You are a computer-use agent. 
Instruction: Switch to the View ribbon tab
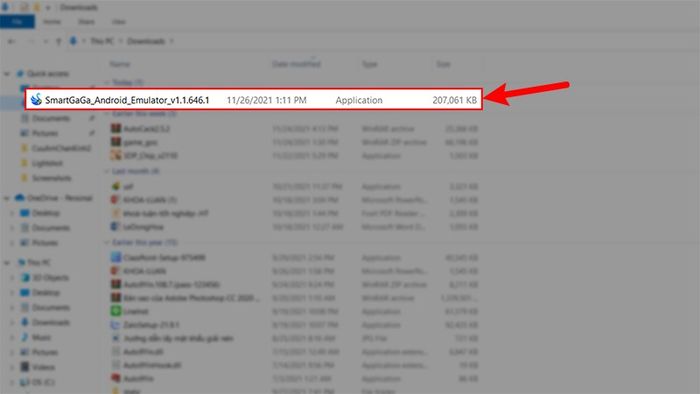(118, 21)
